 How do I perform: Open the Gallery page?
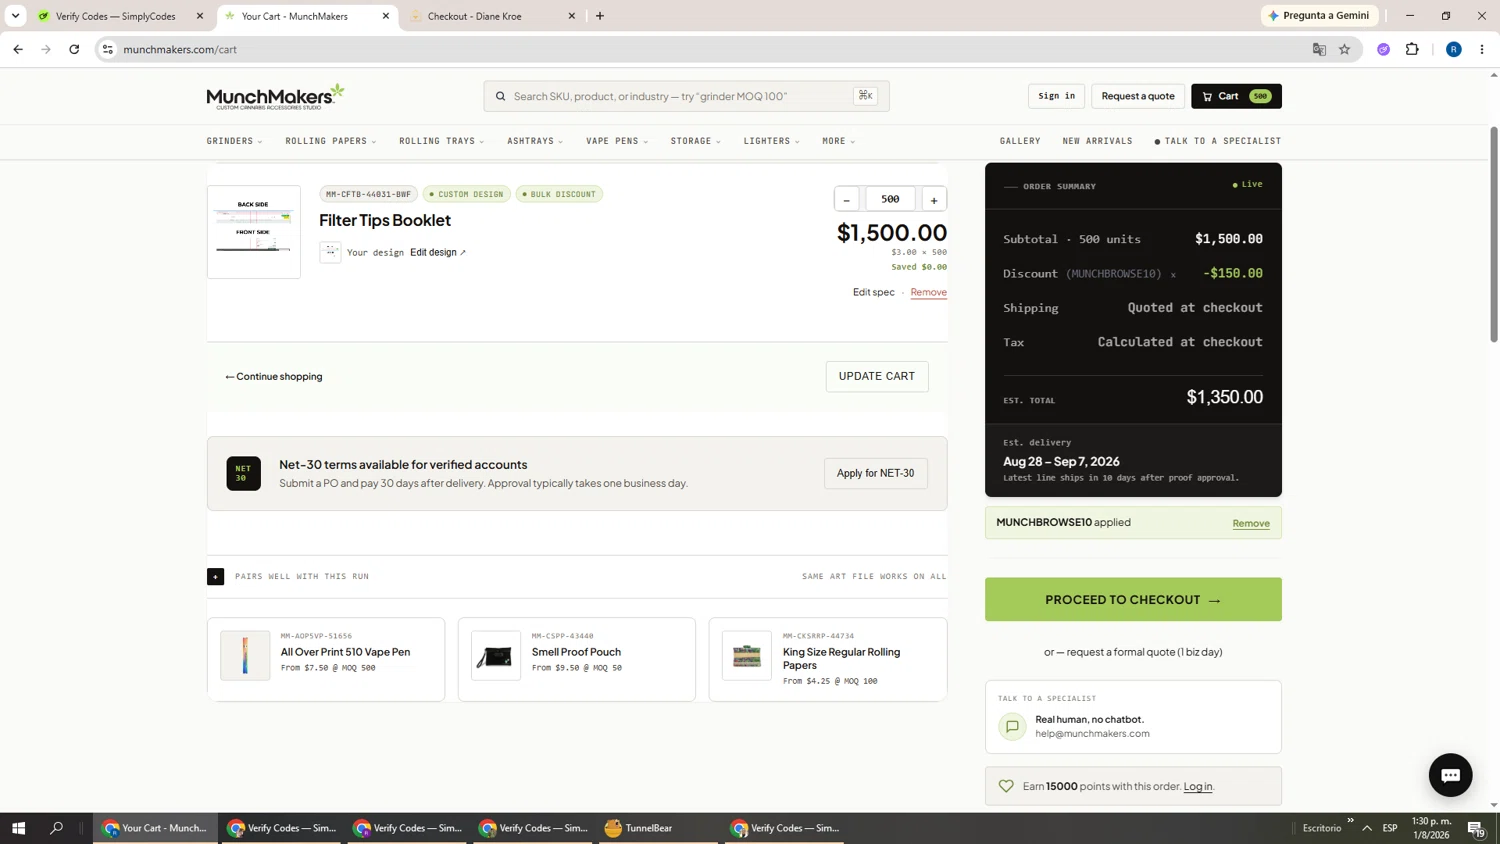point(1020,141)
